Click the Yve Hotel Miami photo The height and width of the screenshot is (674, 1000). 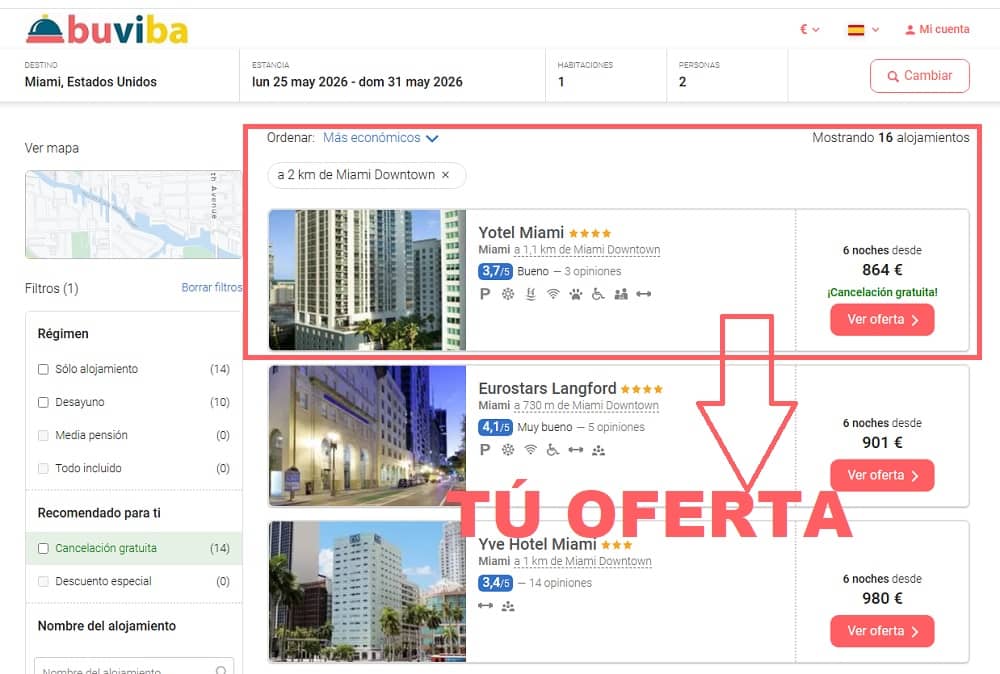tap(367, 591)
